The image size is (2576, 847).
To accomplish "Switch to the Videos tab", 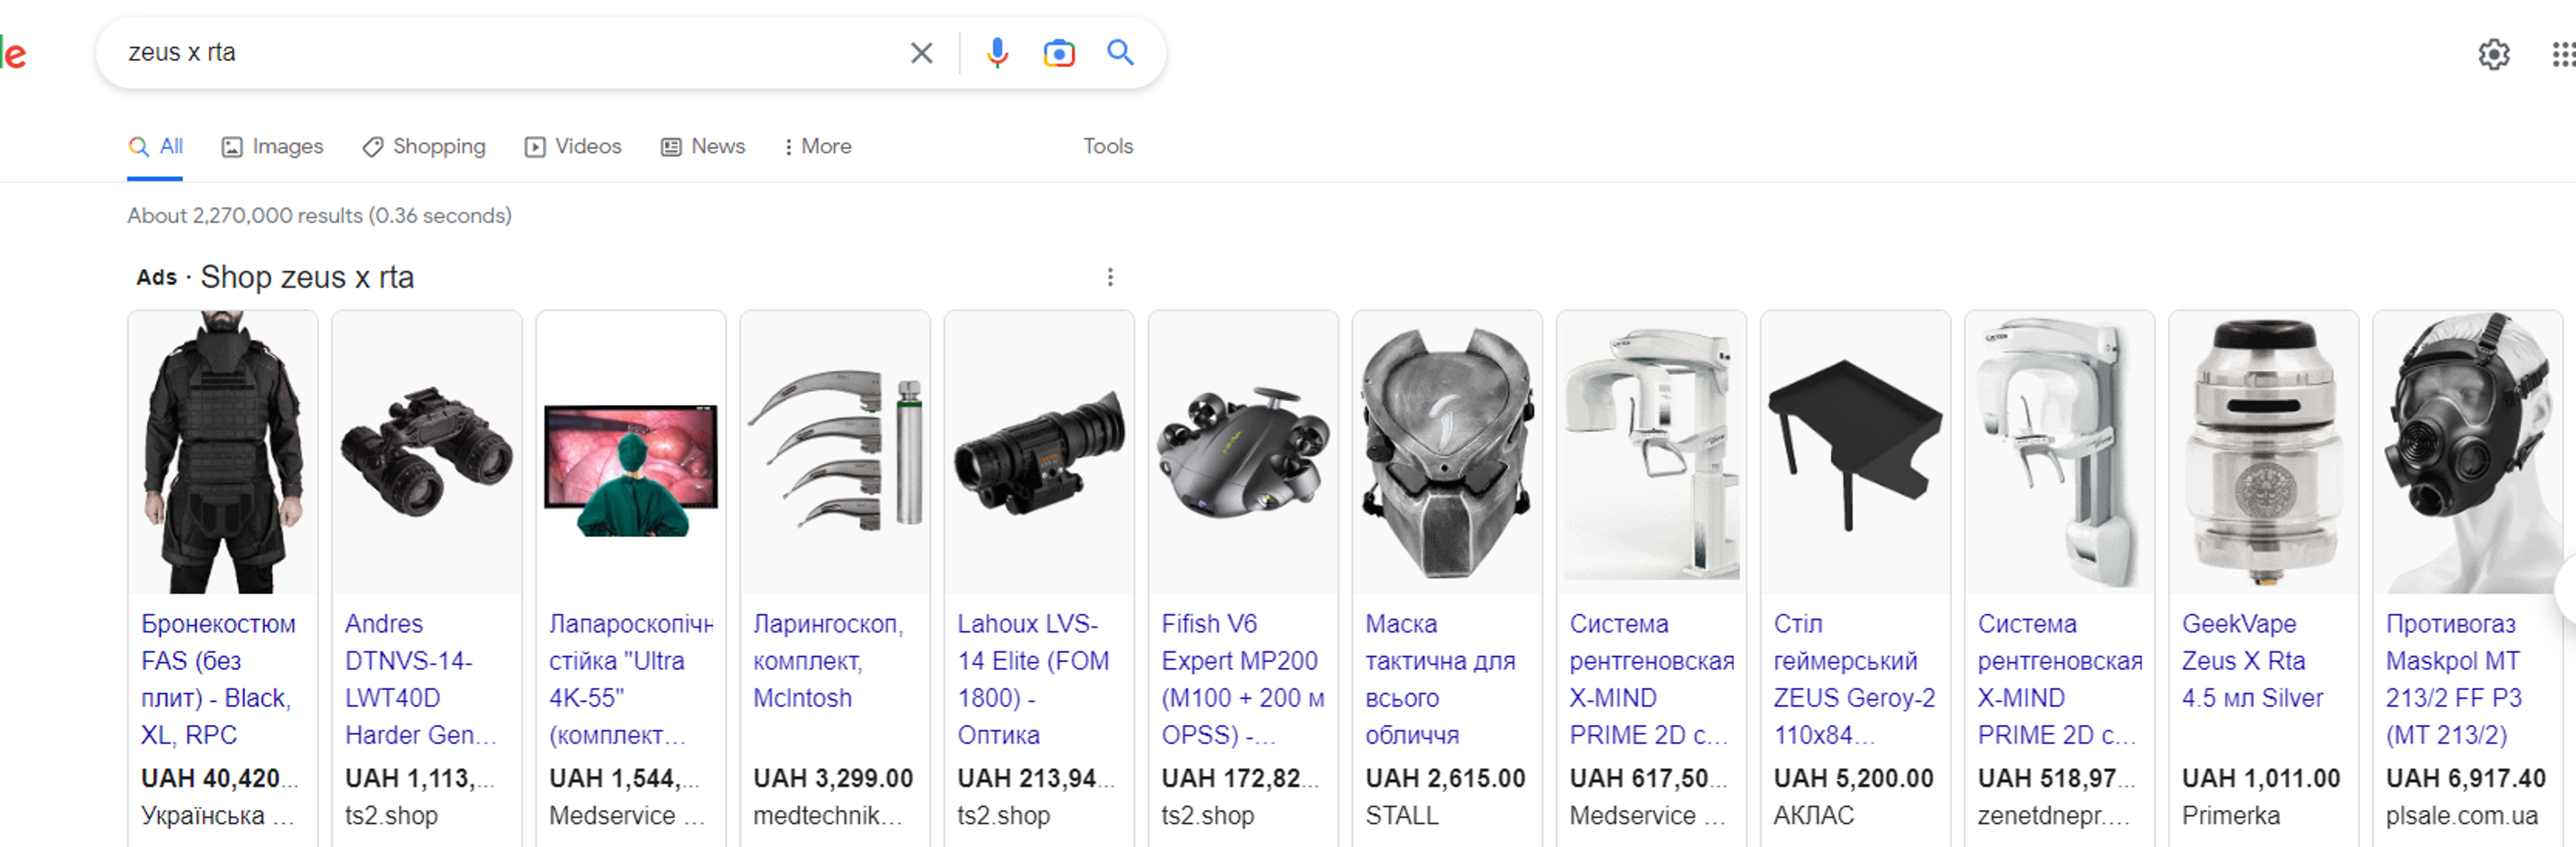I will click(573, 147).
